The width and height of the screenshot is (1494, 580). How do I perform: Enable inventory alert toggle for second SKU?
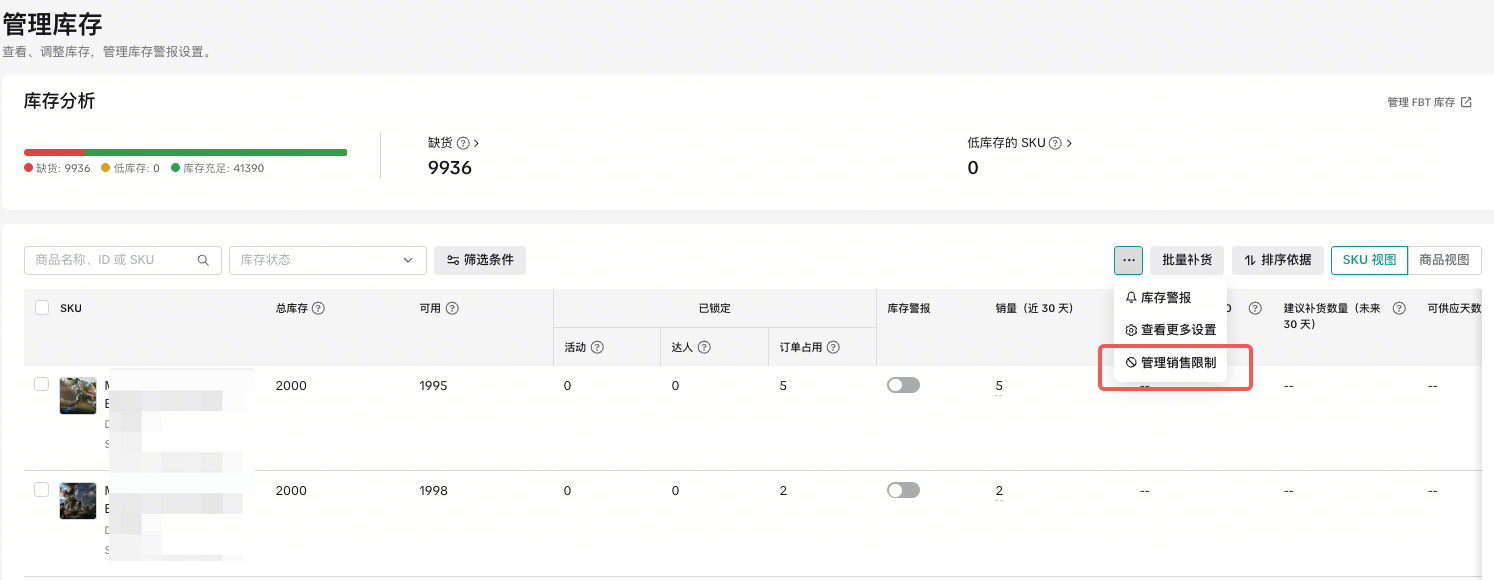902,490
